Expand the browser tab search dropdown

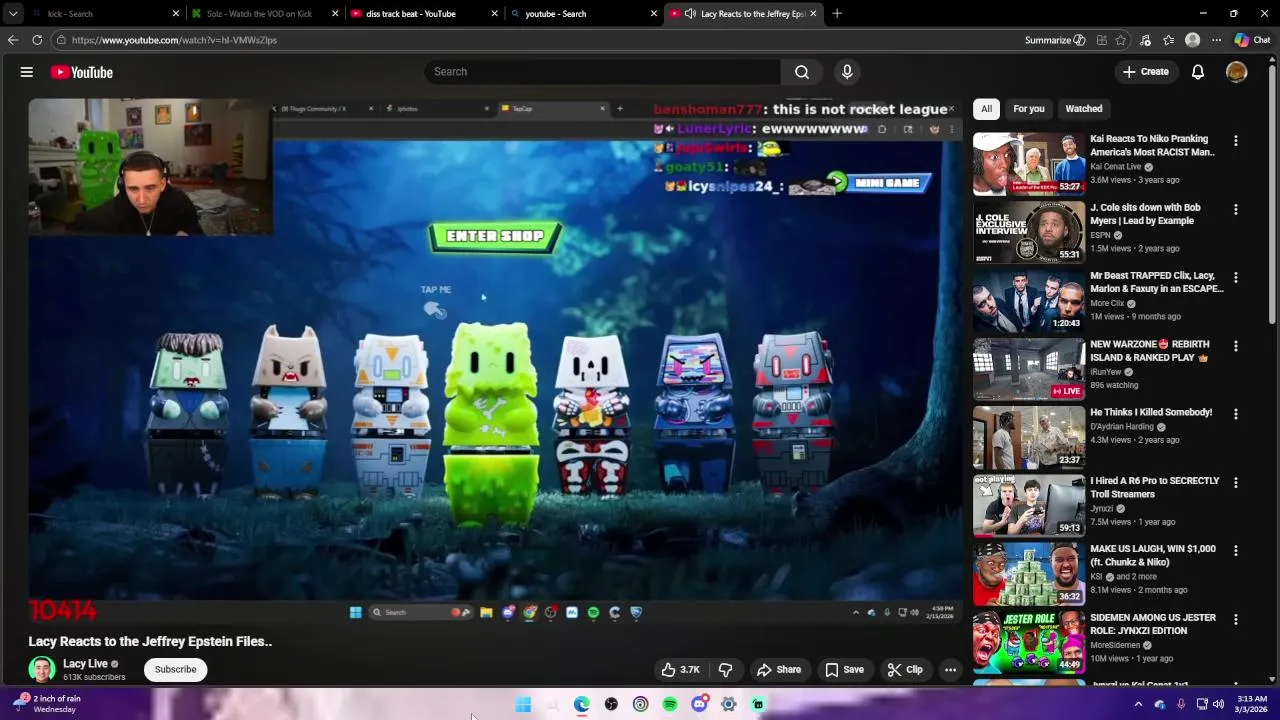[x=13, y=14]
